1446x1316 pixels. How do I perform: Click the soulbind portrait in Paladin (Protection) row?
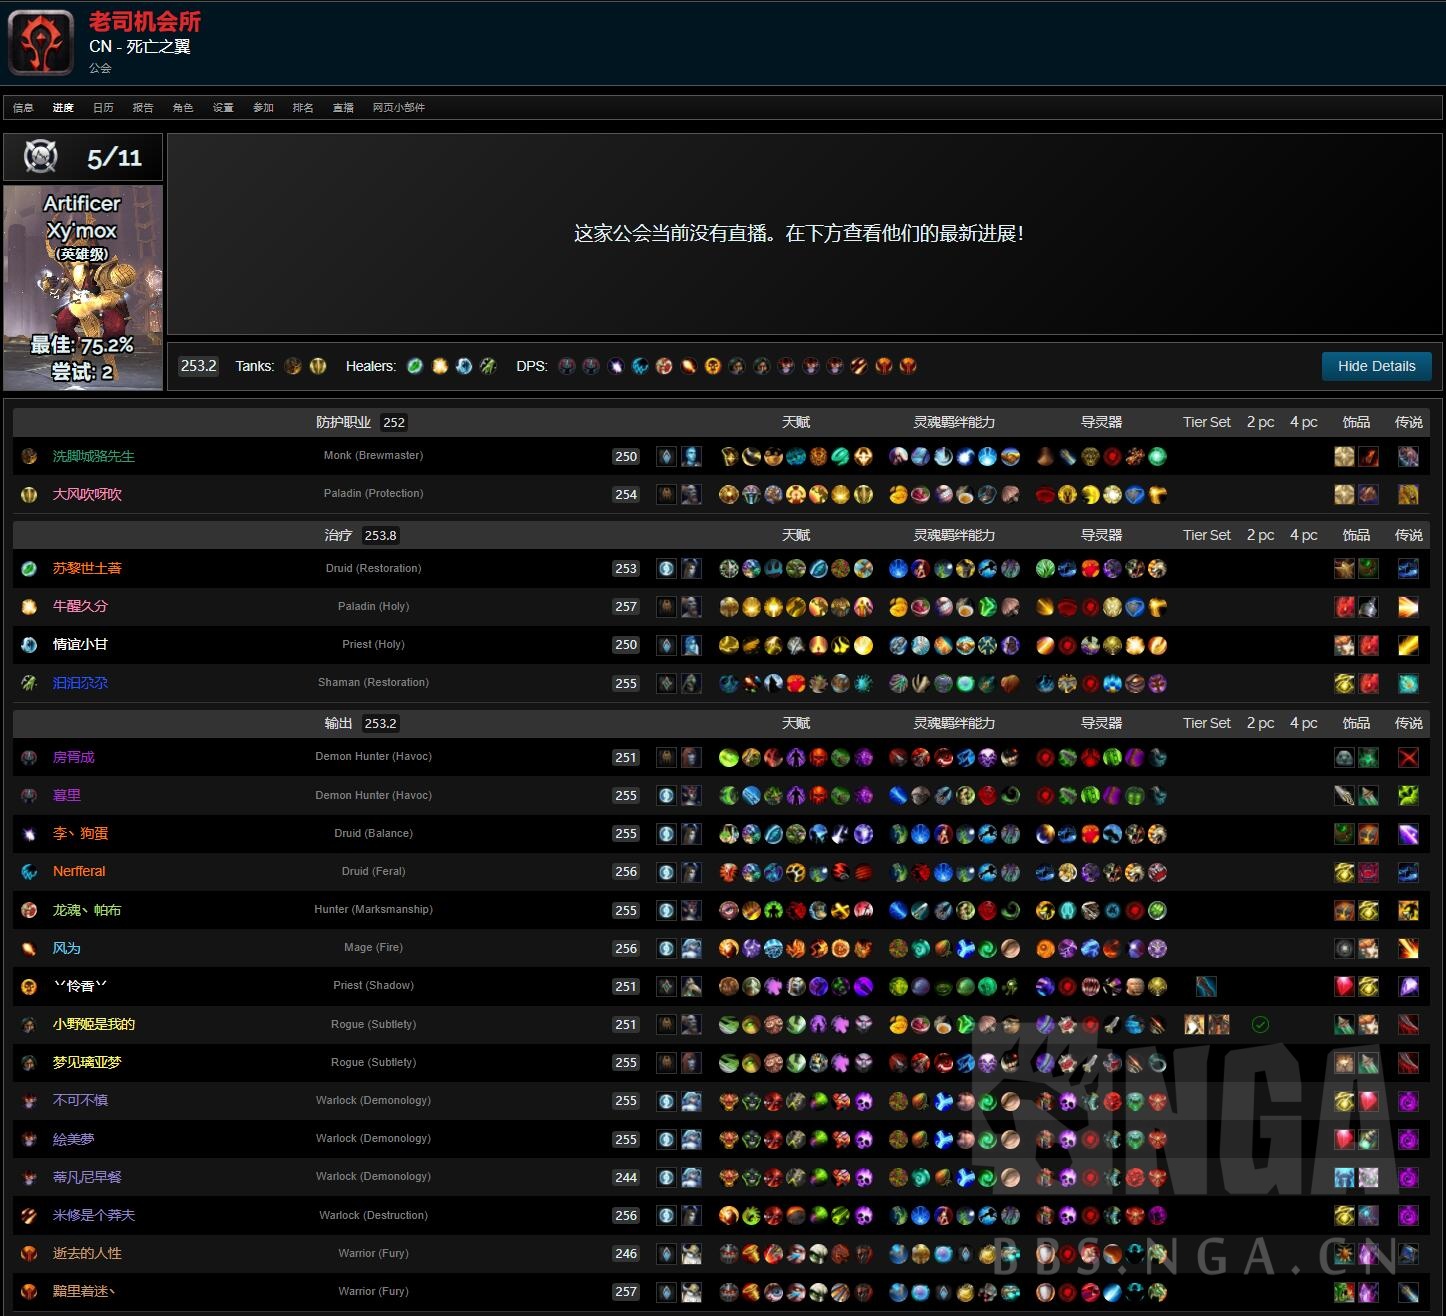(691, 494)
